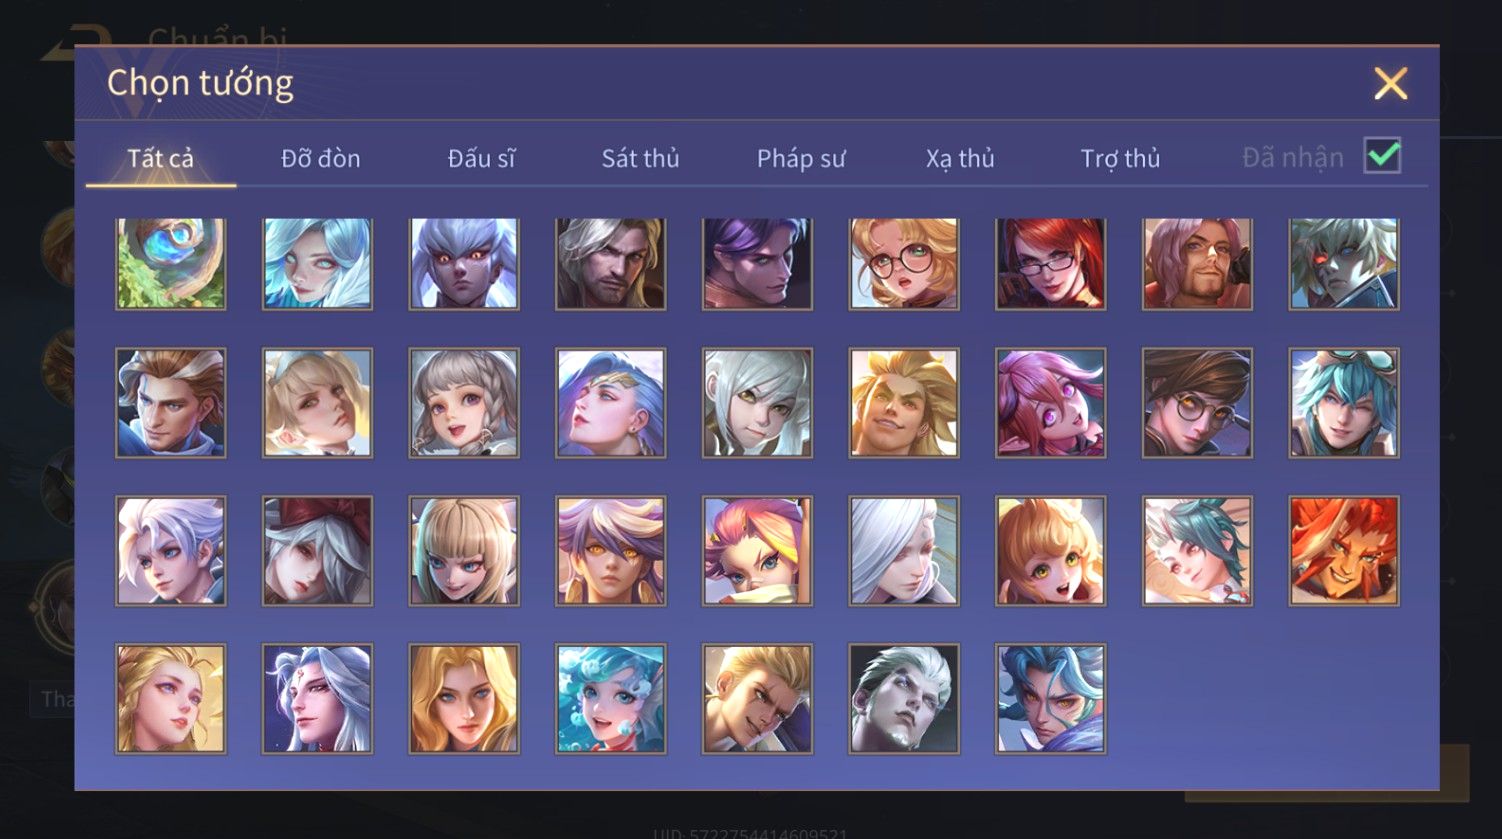Open the Đấu sĩ tab
The image size is (1502, 839).
481,158
